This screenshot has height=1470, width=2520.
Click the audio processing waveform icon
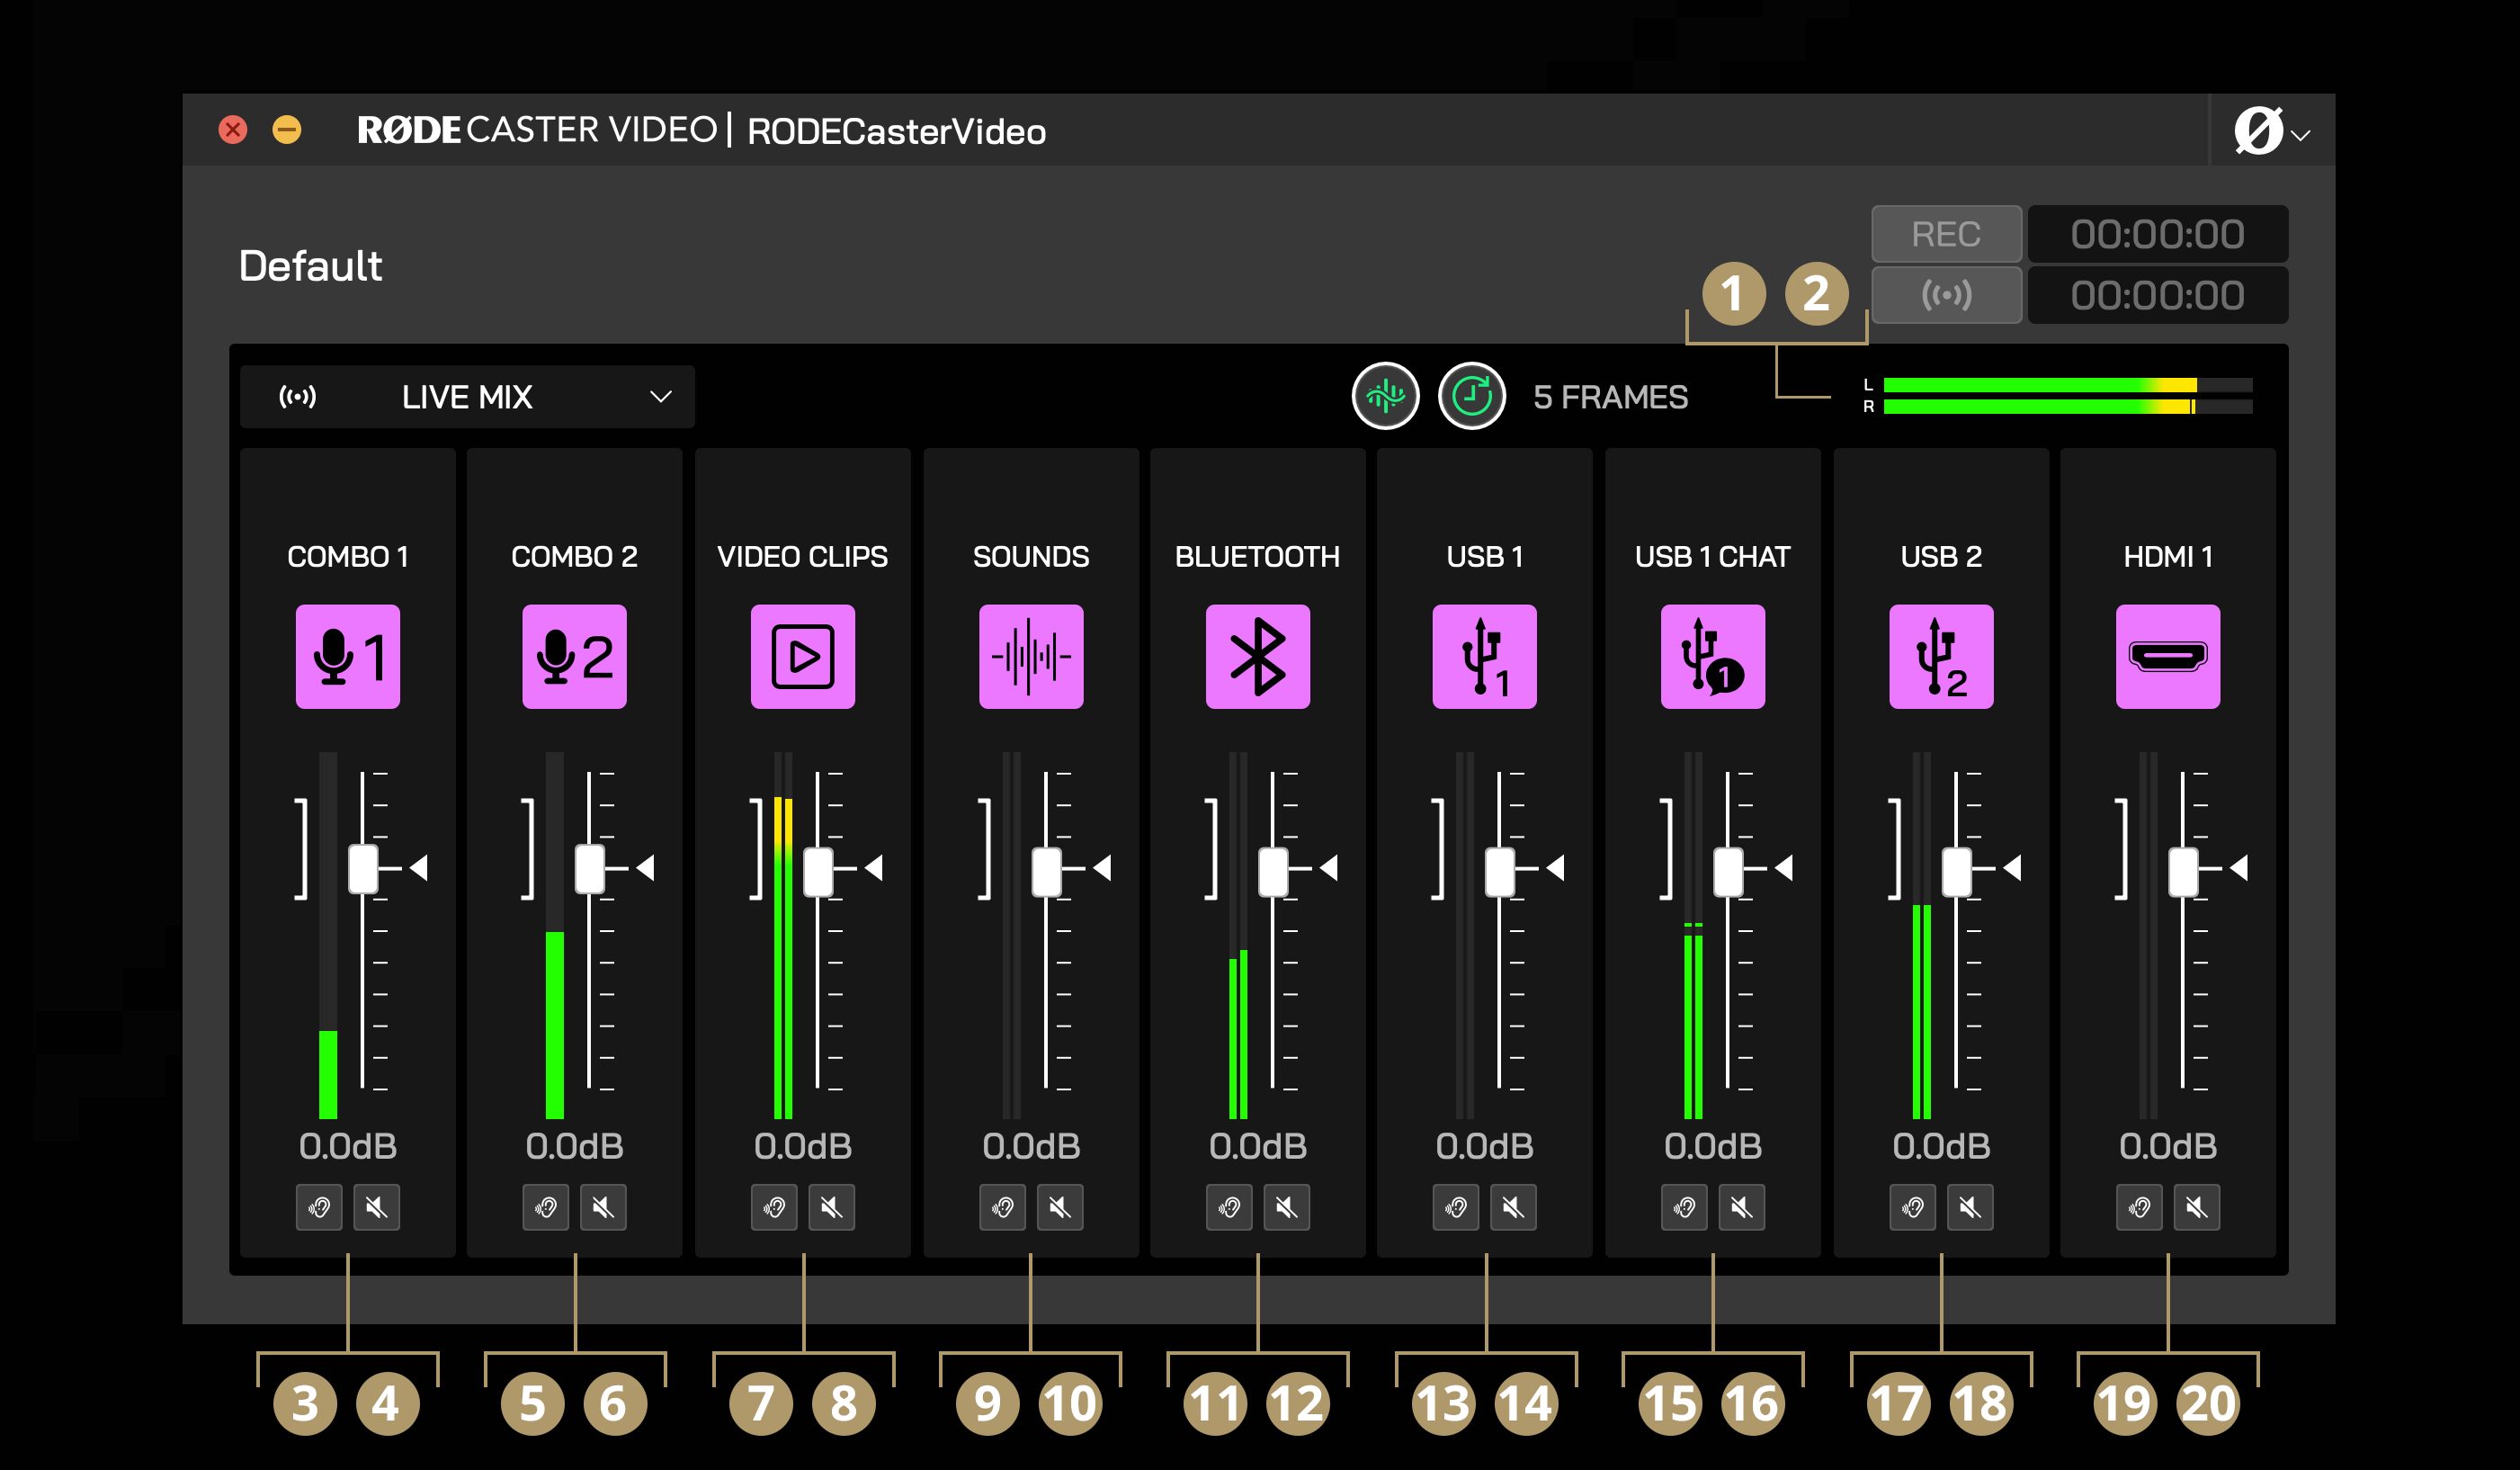tap(1385, 396)
